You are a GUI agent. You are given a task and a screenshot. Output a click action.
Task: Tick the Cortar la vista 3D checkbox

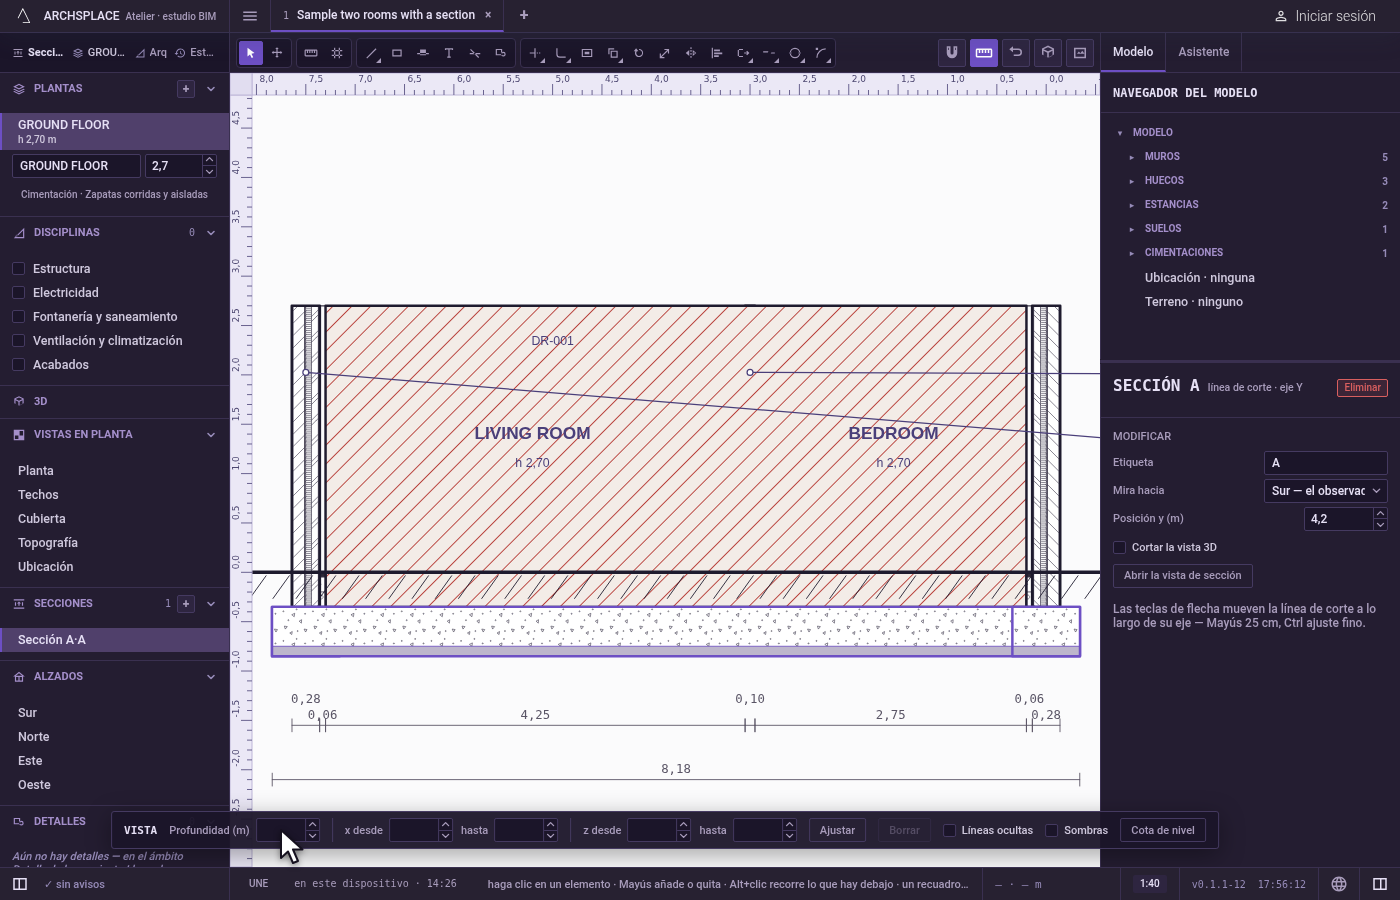(1120, 547)
